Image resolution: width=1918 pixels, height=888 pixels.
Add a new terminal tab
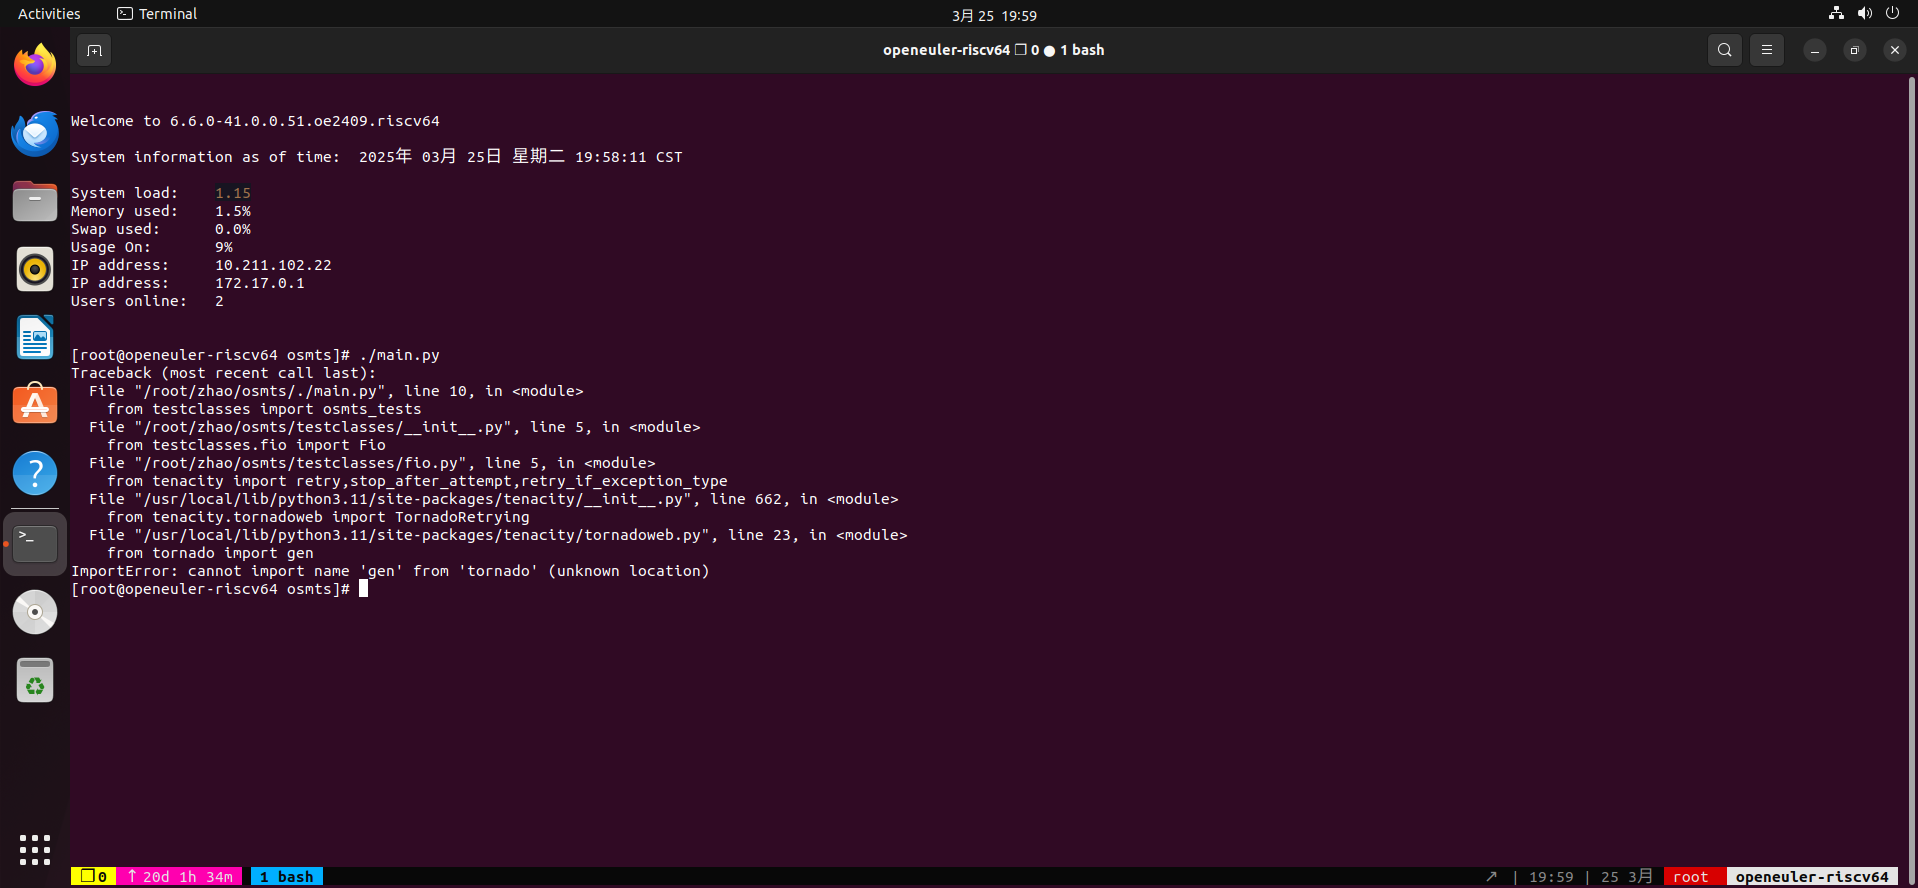(94, 50)
